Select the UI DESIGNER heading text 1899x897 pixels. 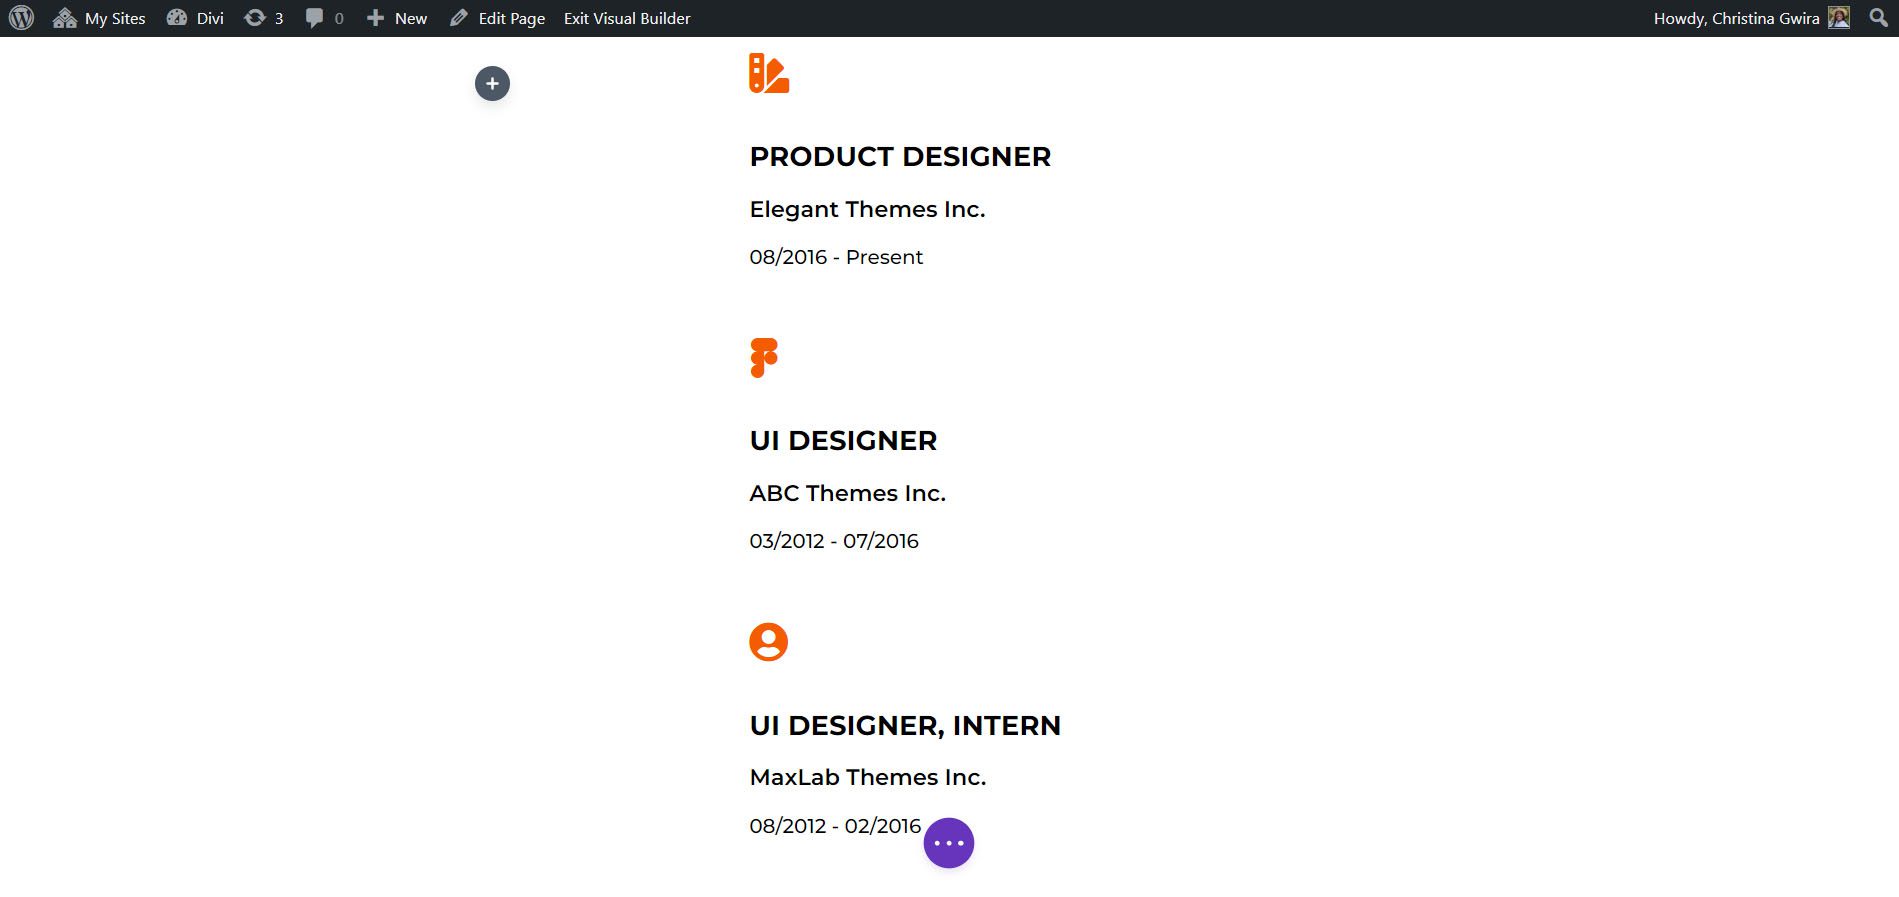click(x=843, y=440)
